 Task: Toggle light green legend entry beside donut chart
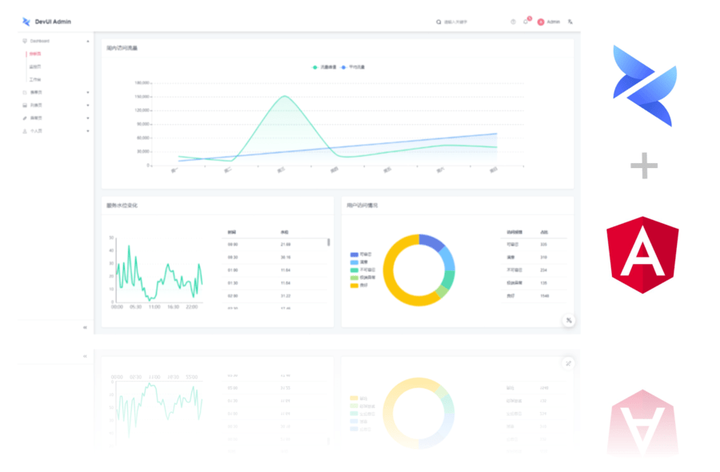(x=363, y=277)
